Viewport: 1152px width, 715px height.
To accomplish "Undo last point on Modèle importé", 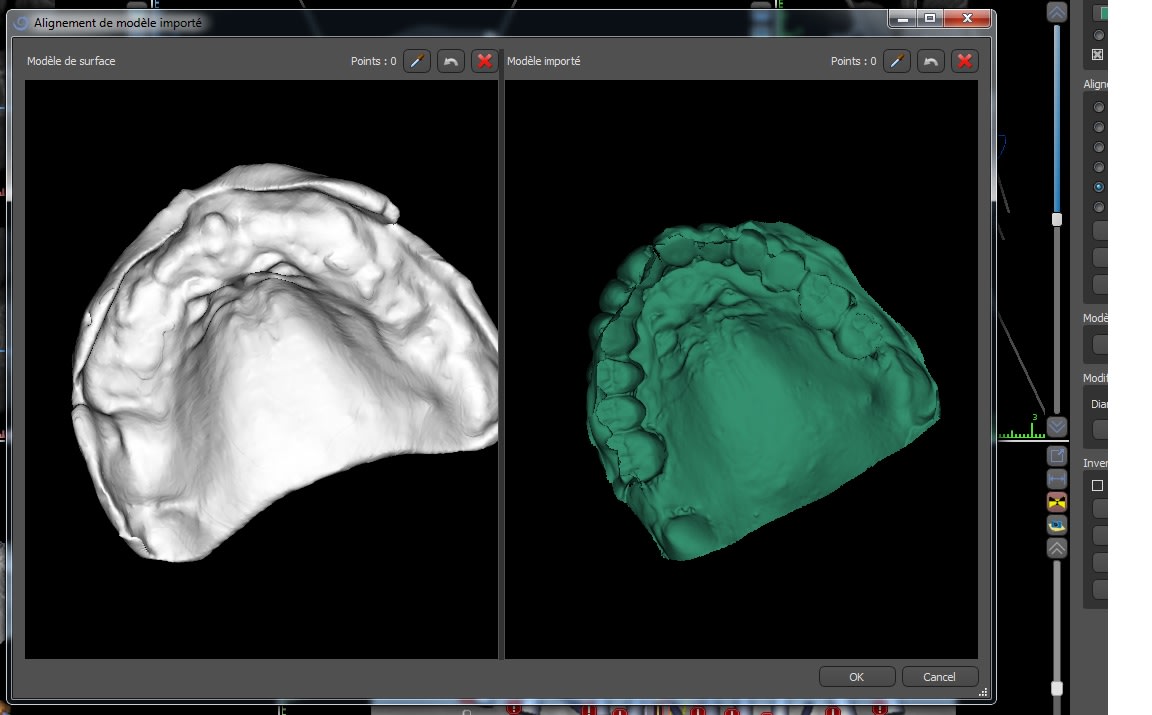I will (x=931, y=61).
